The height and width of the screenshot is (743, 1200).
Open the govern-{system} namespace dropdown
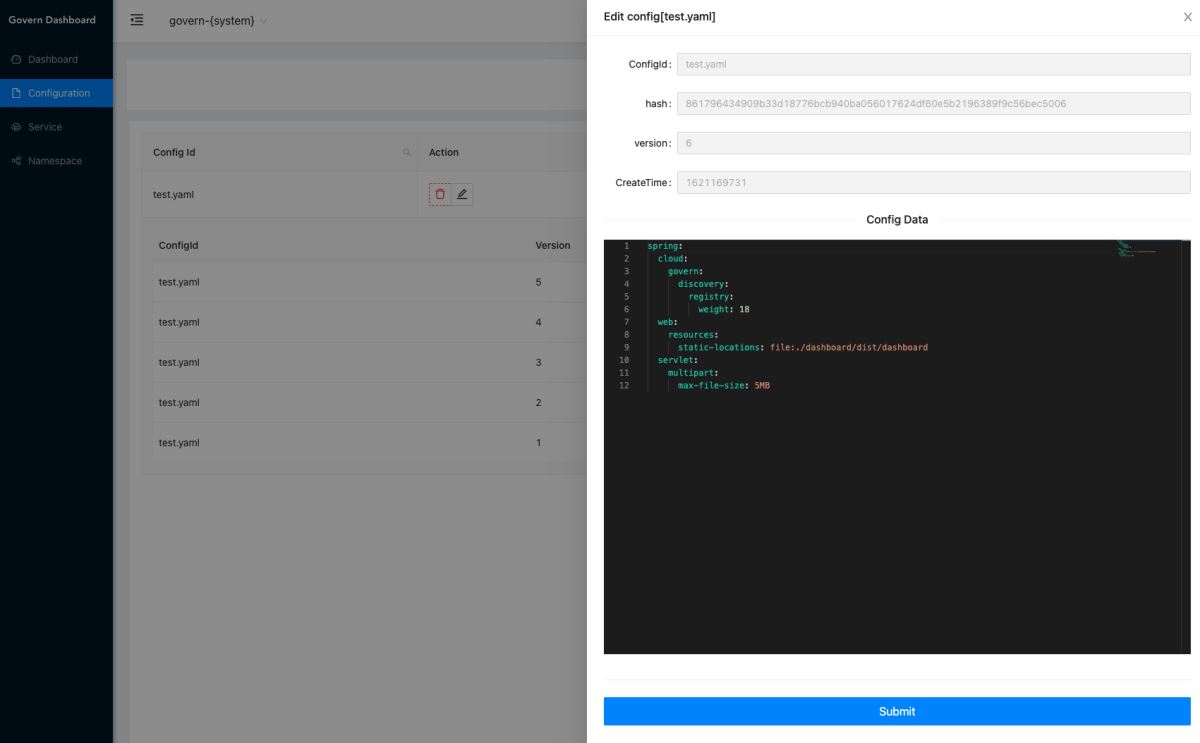tap(218, 21)
